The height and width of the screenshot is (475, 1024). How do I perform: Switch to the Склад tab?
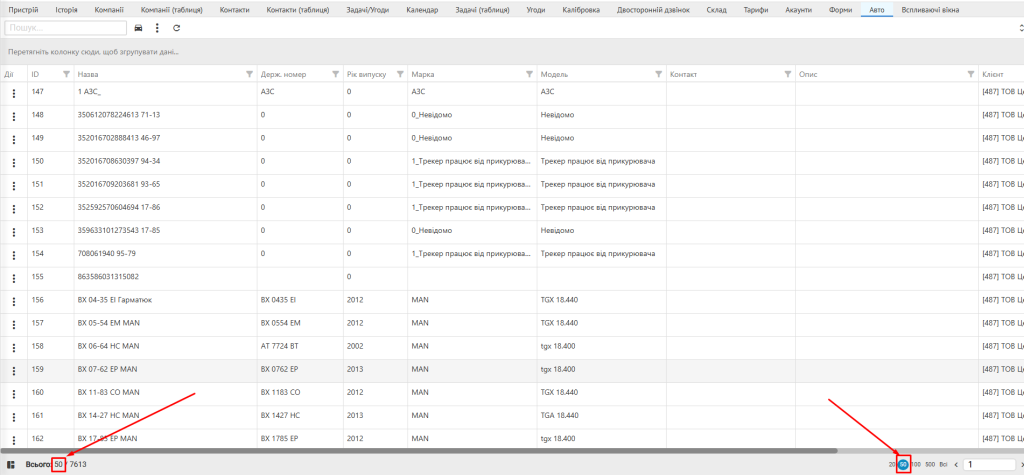(716, 10)
